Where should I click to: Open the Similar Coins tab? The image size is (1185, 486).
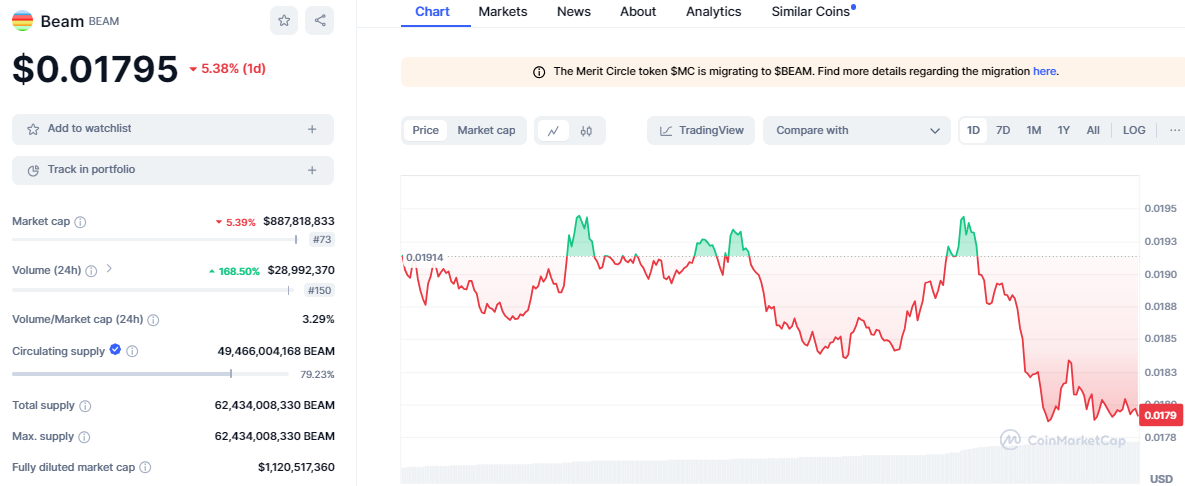(x=811, y=11)
